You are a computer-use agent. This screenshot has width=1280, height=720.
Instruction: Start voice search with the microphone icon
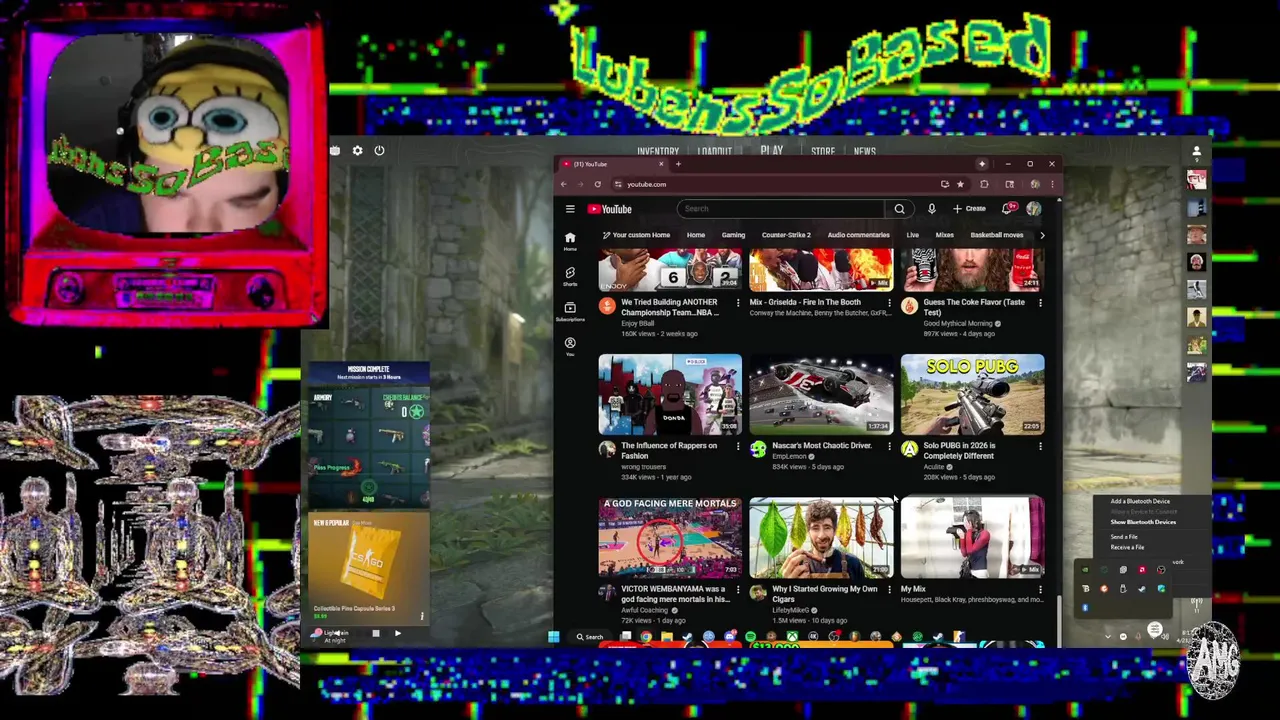pos(931,209)
